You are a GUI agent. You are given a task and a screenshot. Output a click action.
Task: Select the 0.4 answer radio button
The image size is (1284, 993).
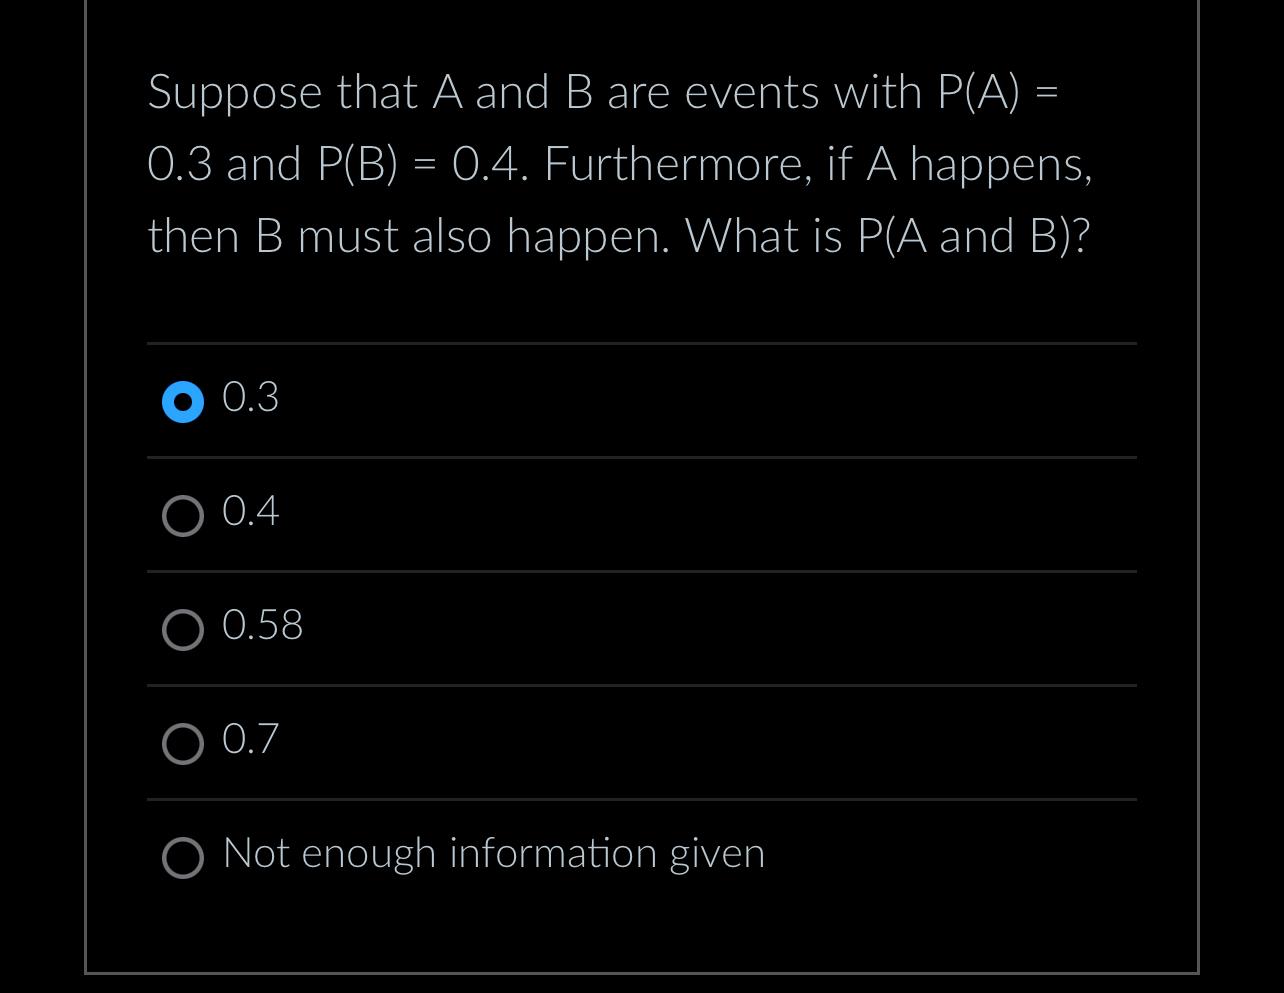click(183, 516)
